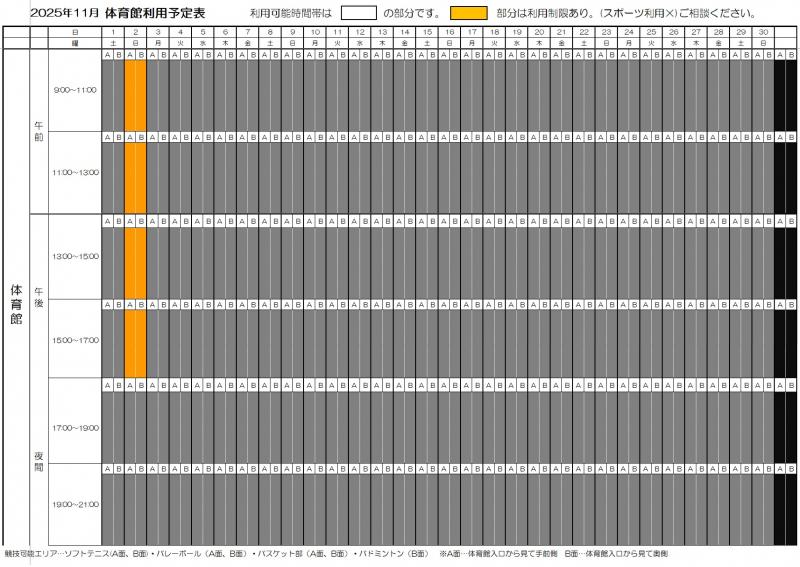Click the white available-time legend box
Screen dimensions: 800x567
click(358, 13)
